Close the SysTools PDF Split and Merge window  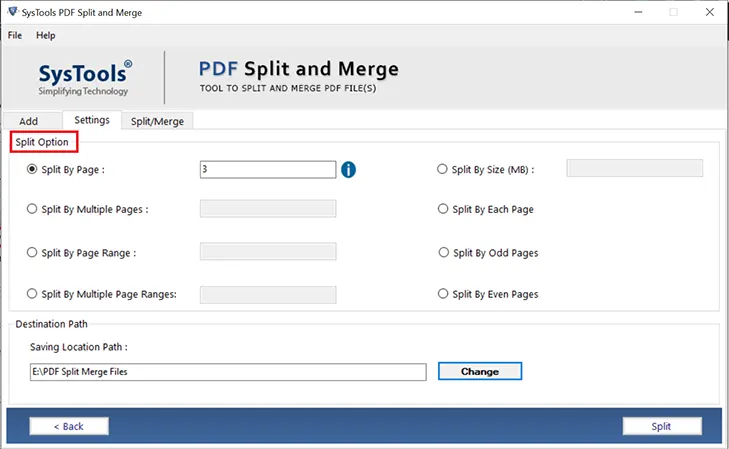point(709,12)
